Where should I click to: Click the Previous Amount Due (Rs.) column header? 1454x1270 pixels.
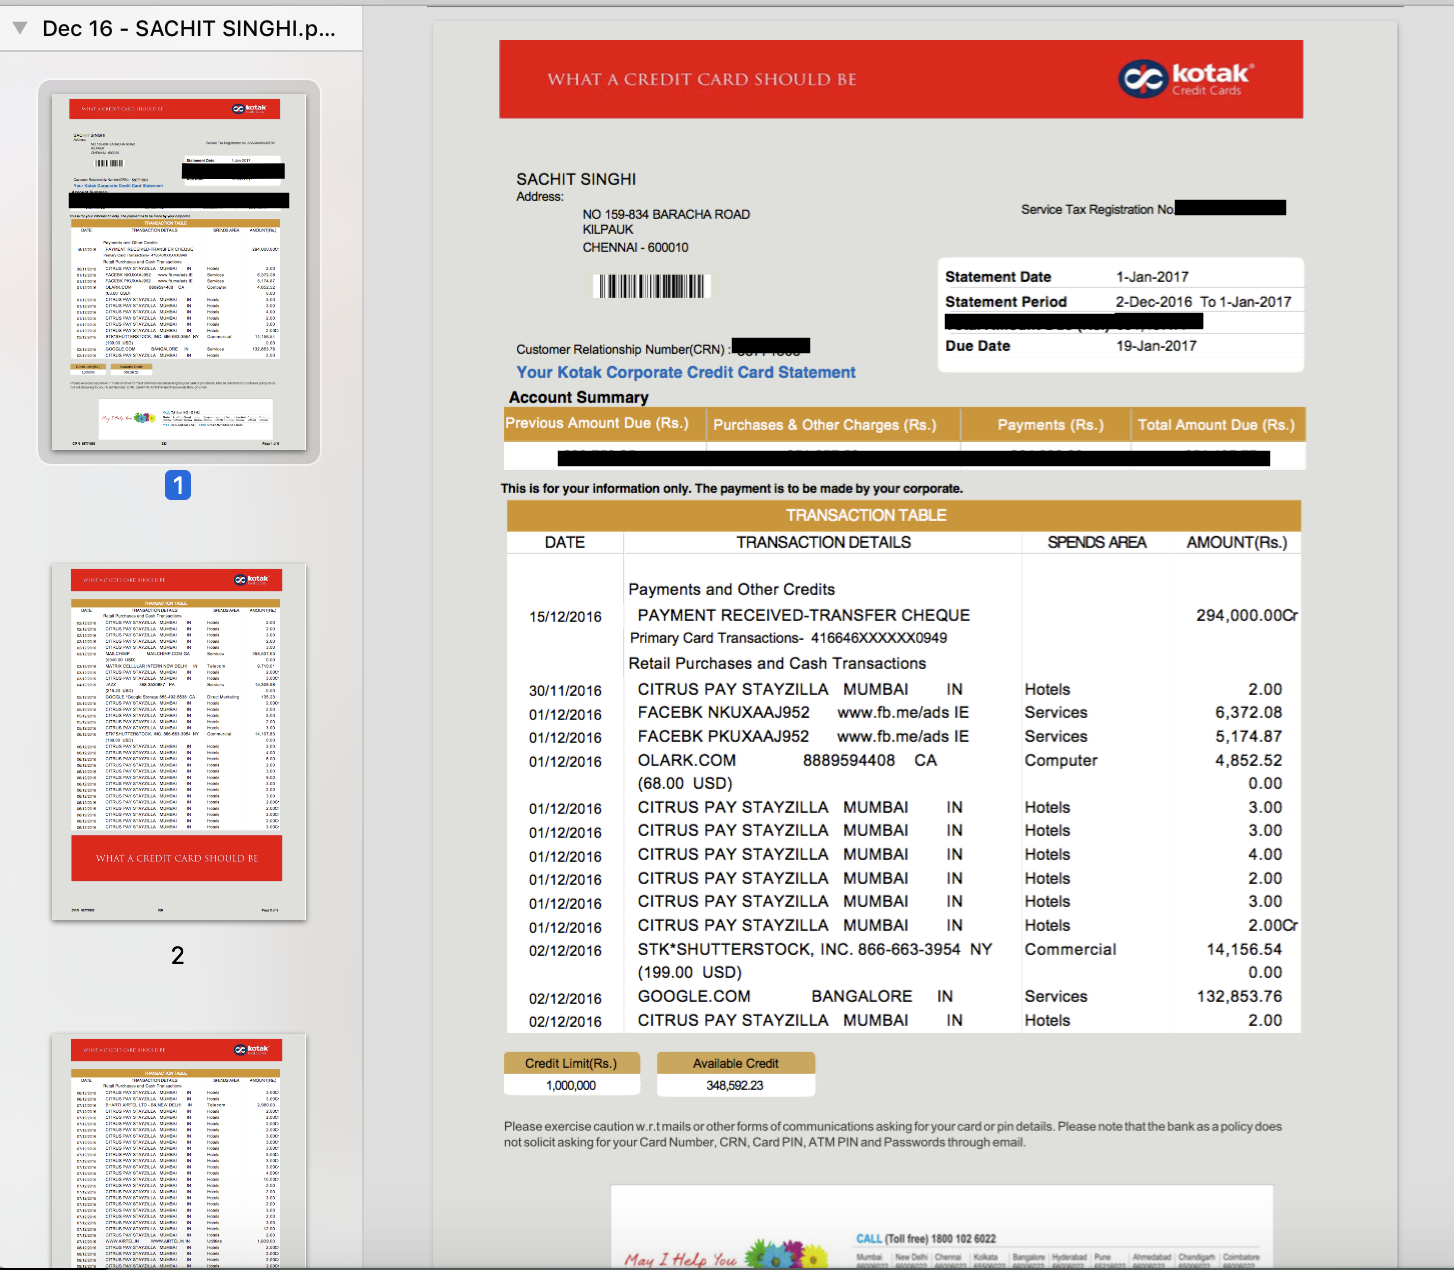point(597,424)
